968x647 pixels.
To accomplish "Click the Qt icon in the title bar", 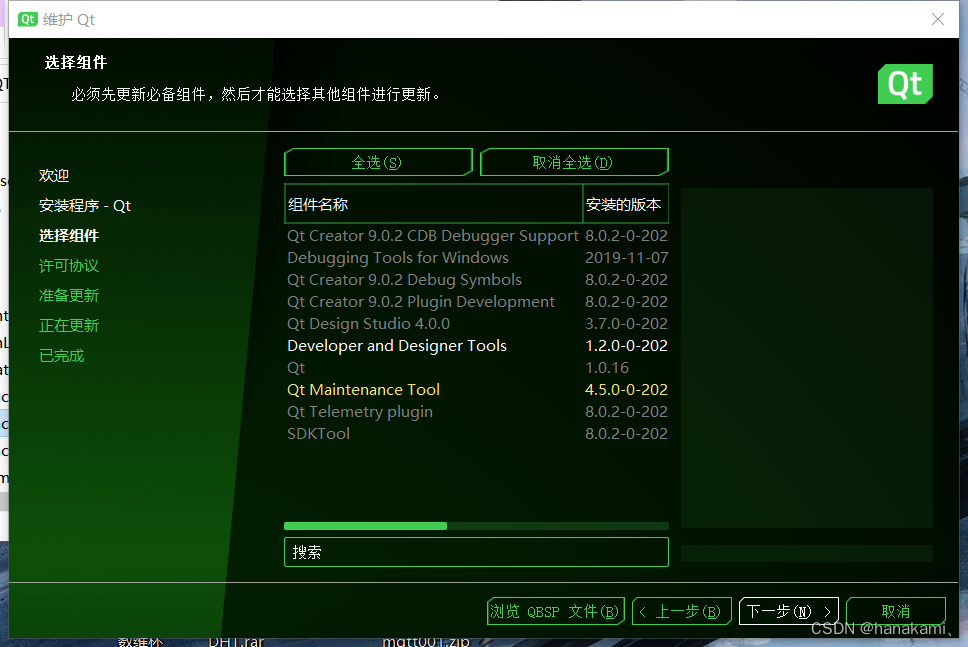I will tap(28, 19).
